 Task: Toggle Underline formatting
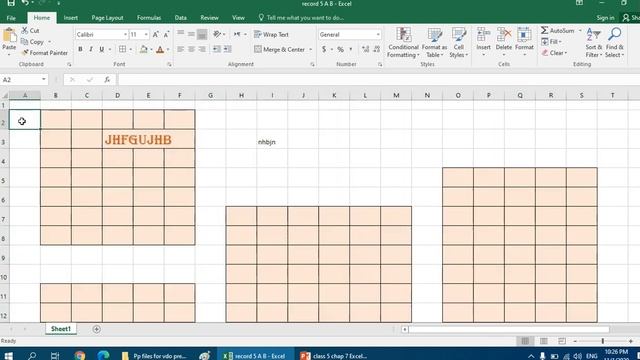(102, 49)
